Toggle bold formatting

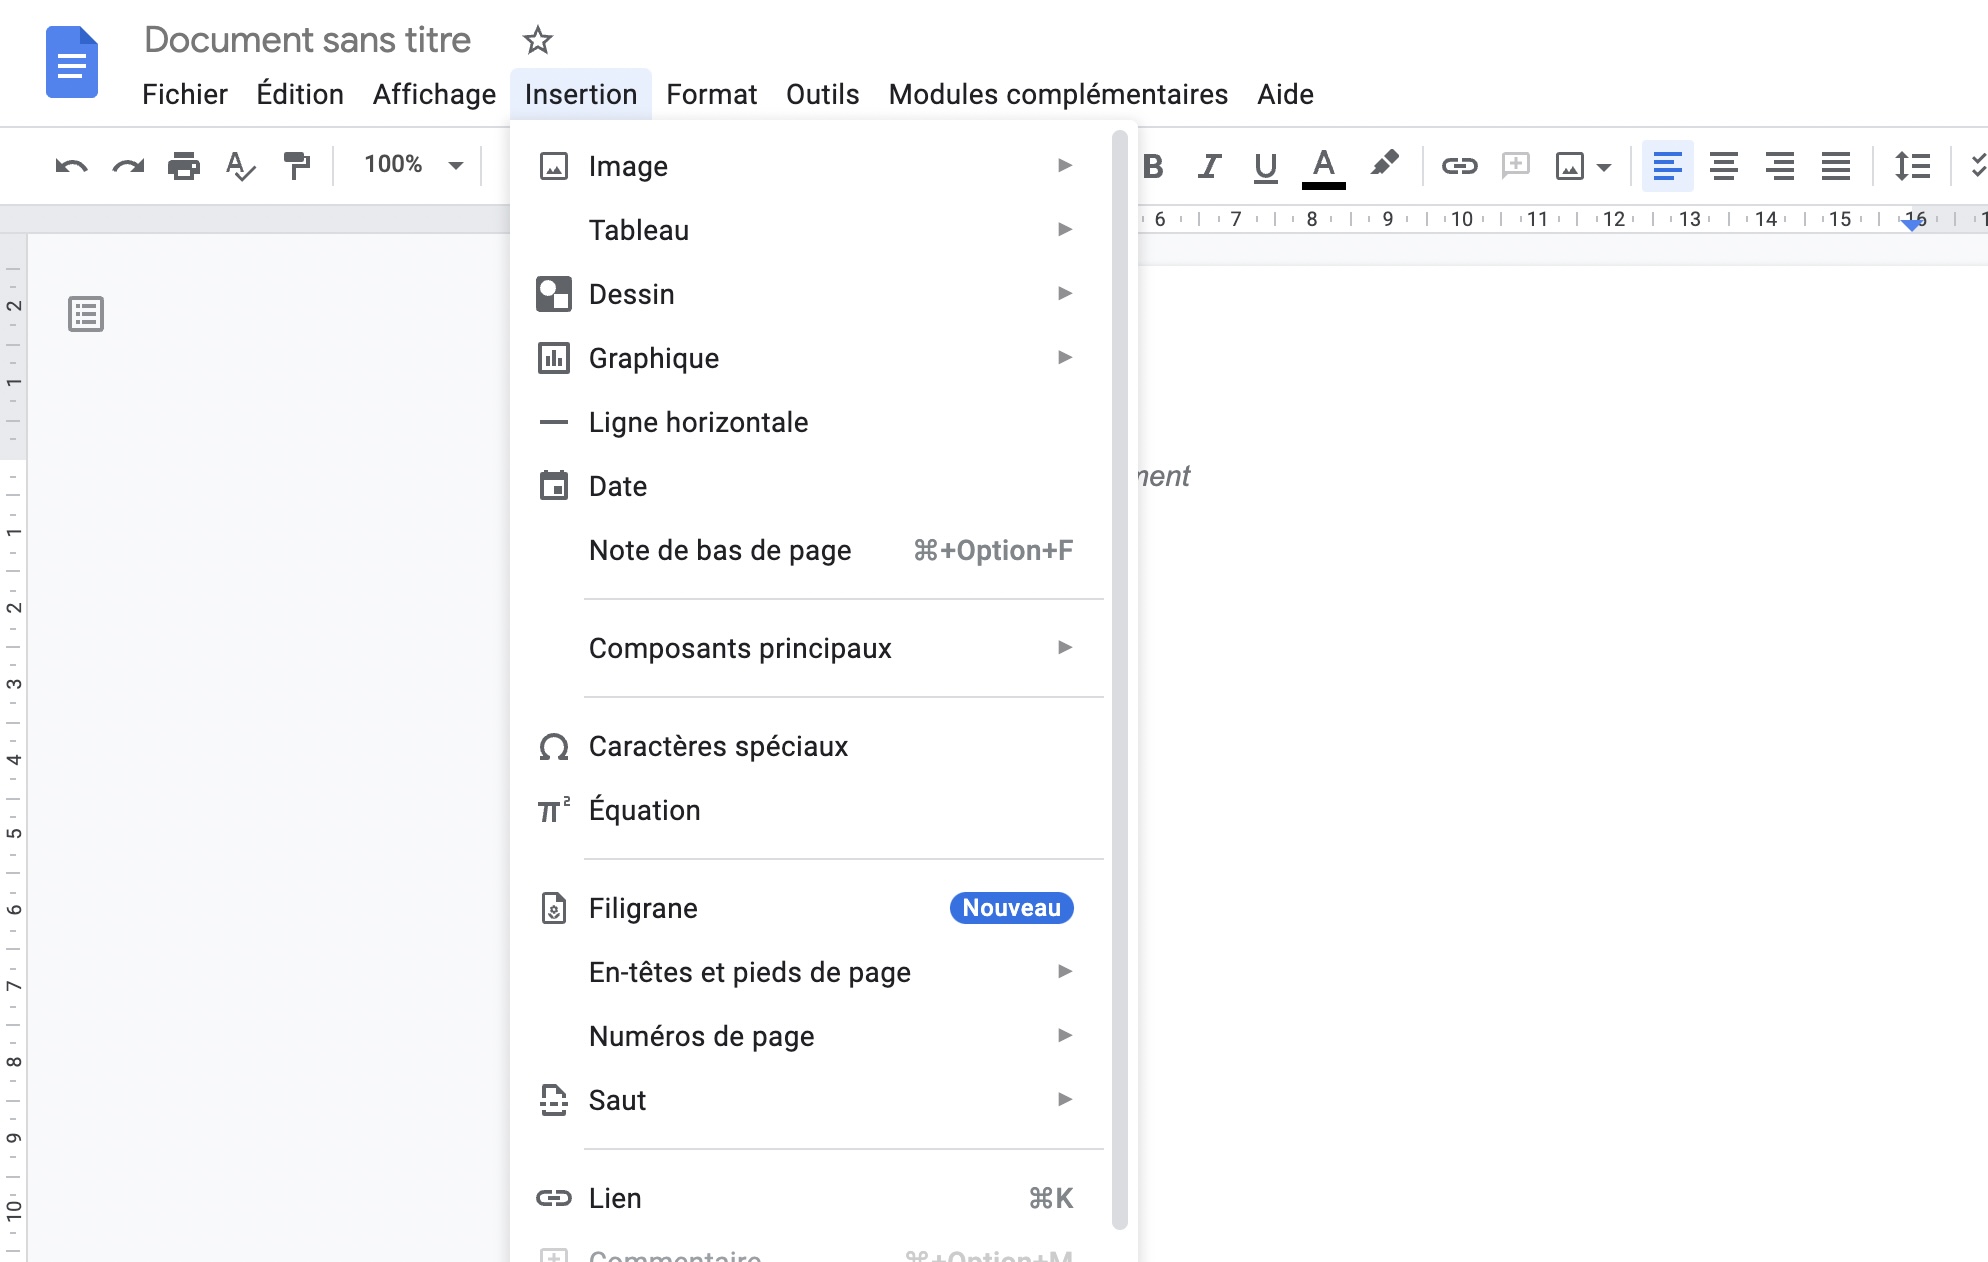tap(1152, 166)
